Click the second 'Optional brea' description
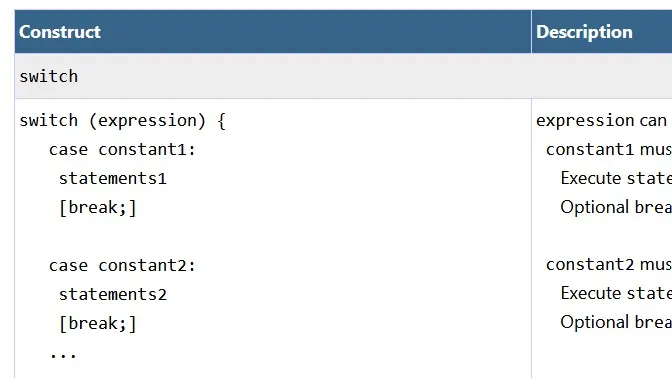Screen dimensions: 672x378 point(616,322)
